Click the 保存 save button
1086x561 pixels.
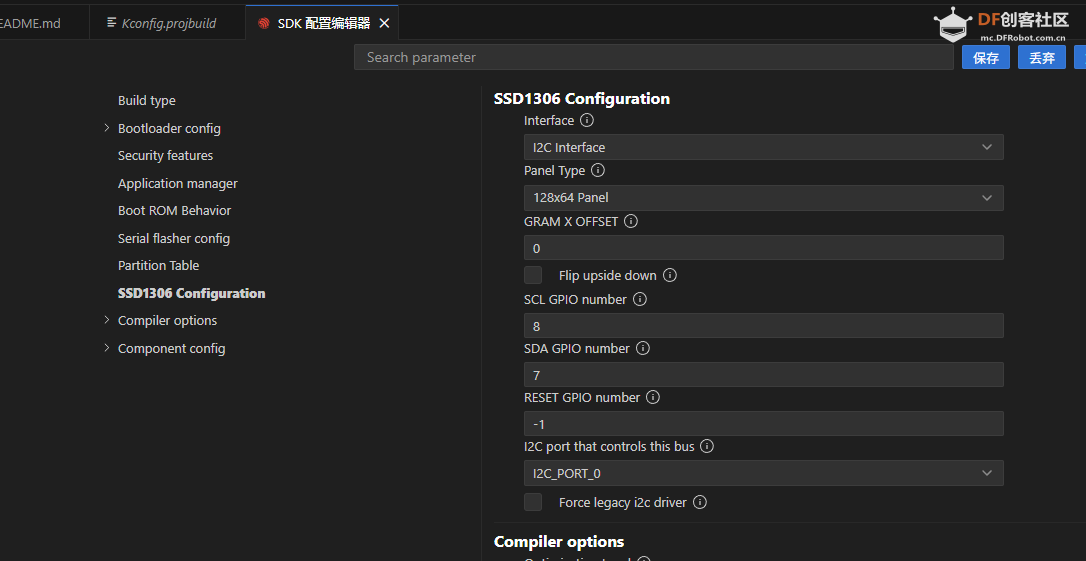tap(986, 58)
